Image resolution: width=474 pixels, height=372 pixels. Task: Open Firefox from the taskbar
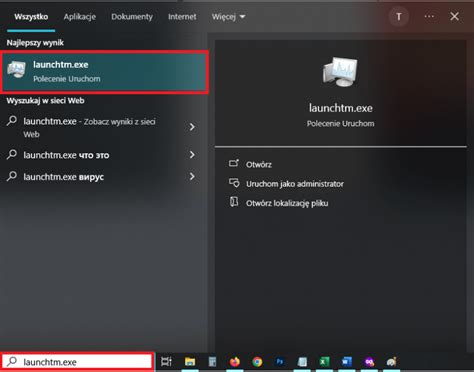(x=235, y=362)
